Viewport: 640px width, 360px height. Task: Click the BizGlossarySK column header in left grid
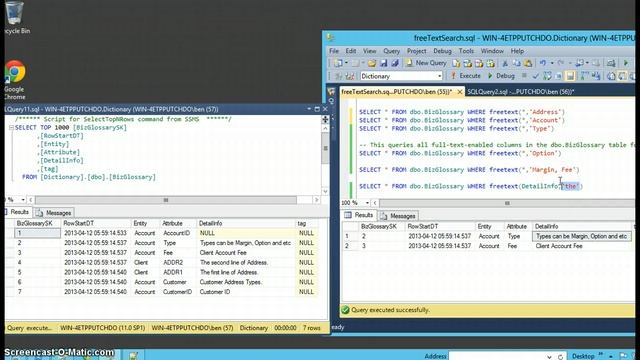pyautogui.click(x=37, y=223)
